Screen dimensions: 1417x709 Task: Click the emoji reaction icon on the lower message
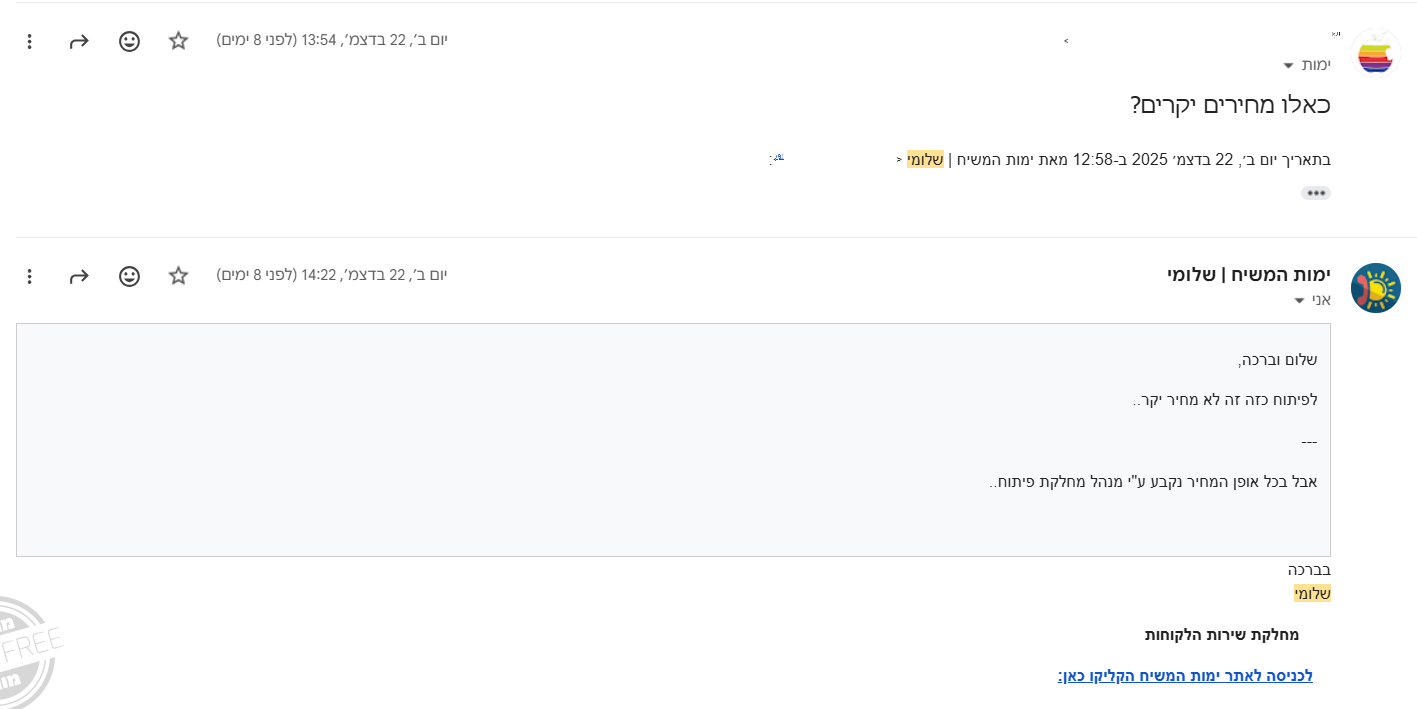[129, 276]
